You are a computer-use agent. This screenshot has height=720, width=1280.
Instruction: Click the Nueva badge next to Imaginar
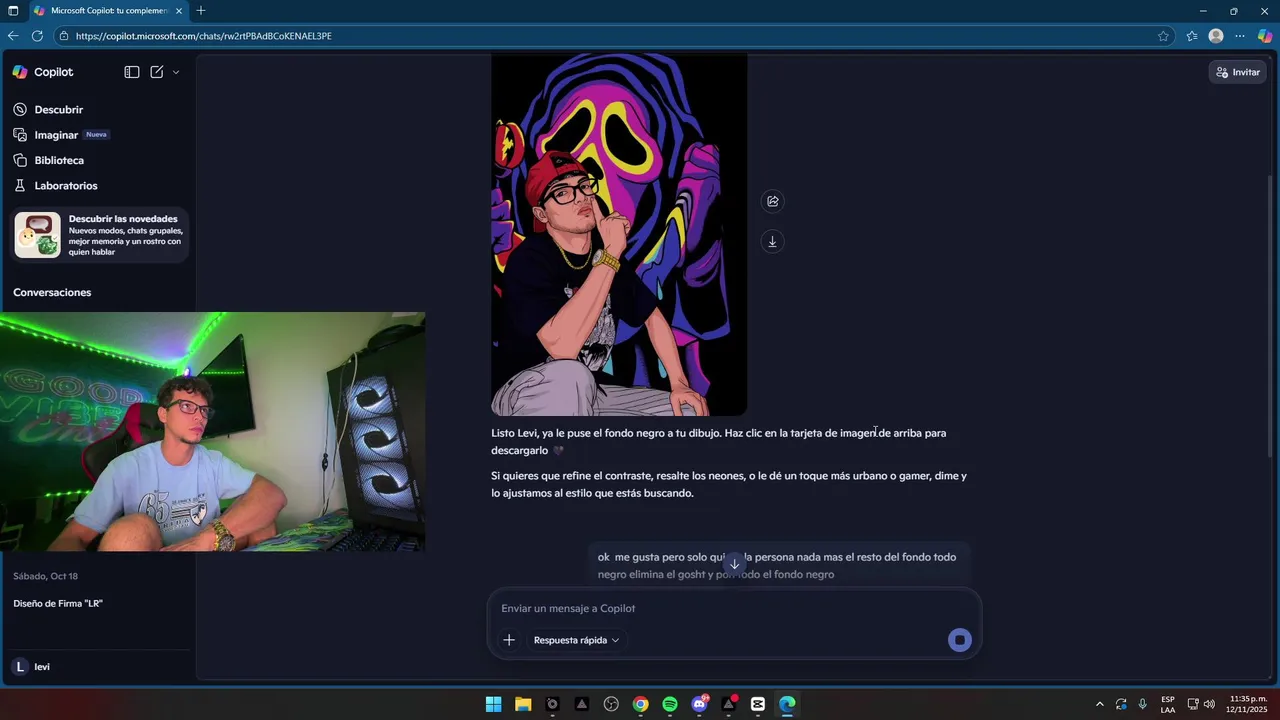[96, 135]
